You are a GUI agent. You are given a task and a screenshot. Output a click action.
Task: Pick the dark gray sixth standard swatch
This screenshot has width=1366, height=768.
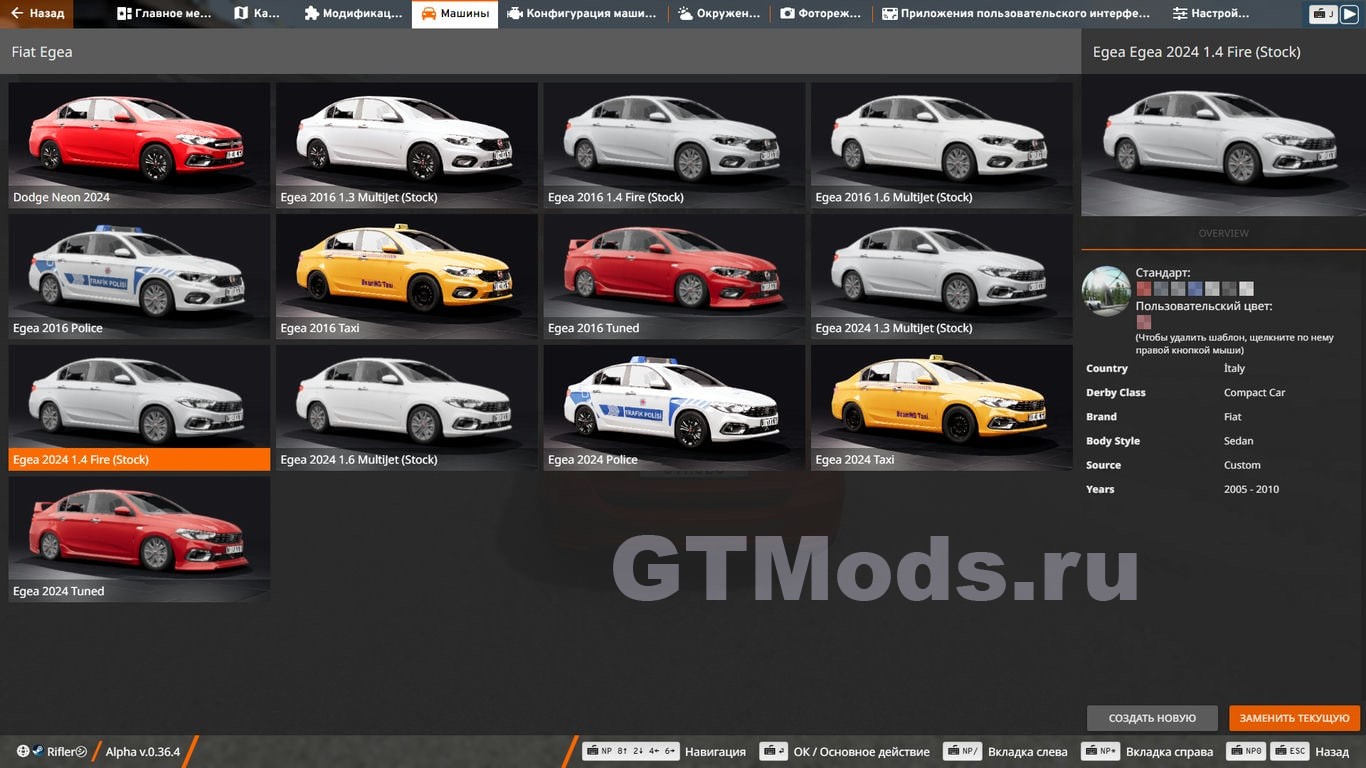1228,289
